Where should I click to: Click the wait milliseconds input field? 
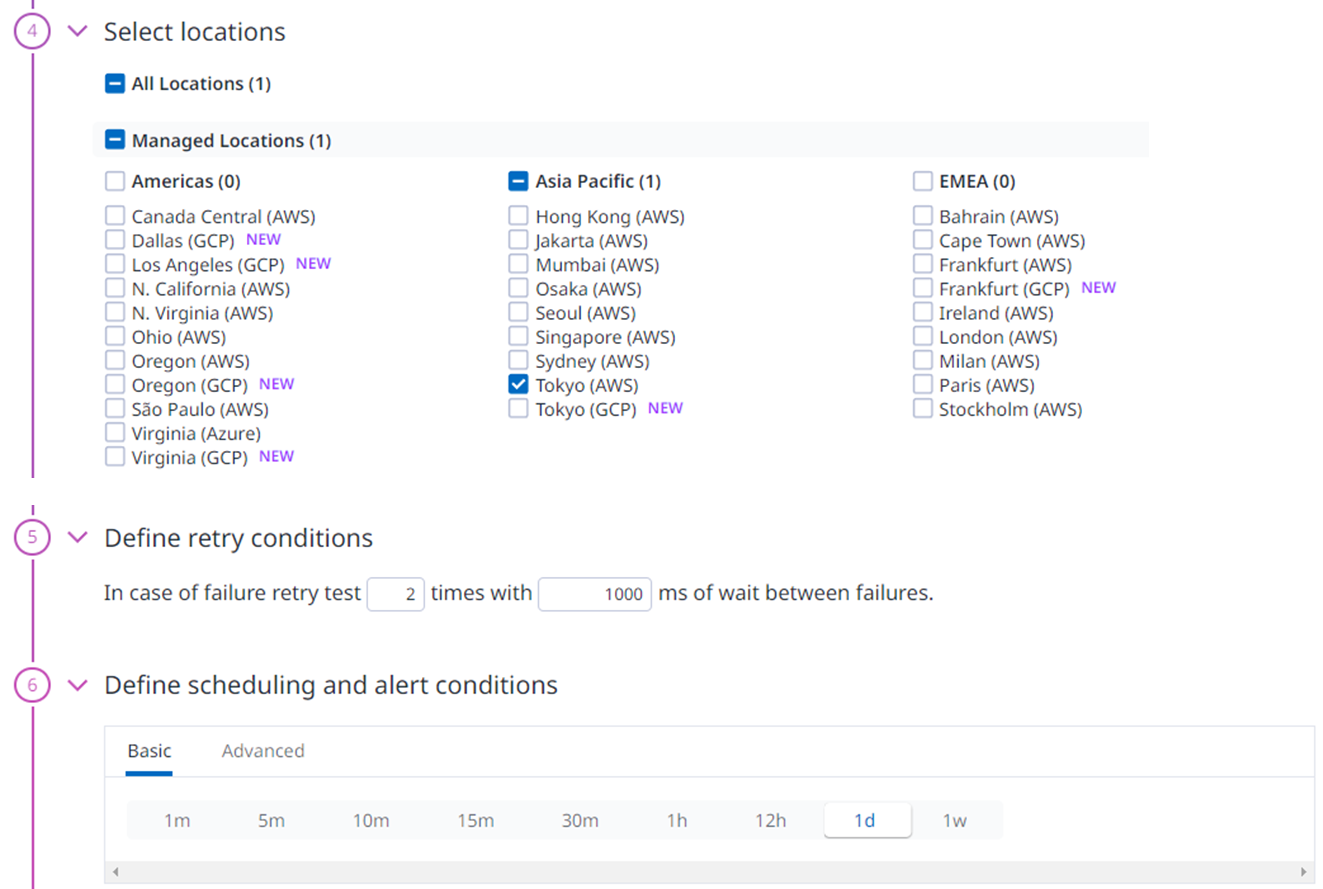[595, 594]
